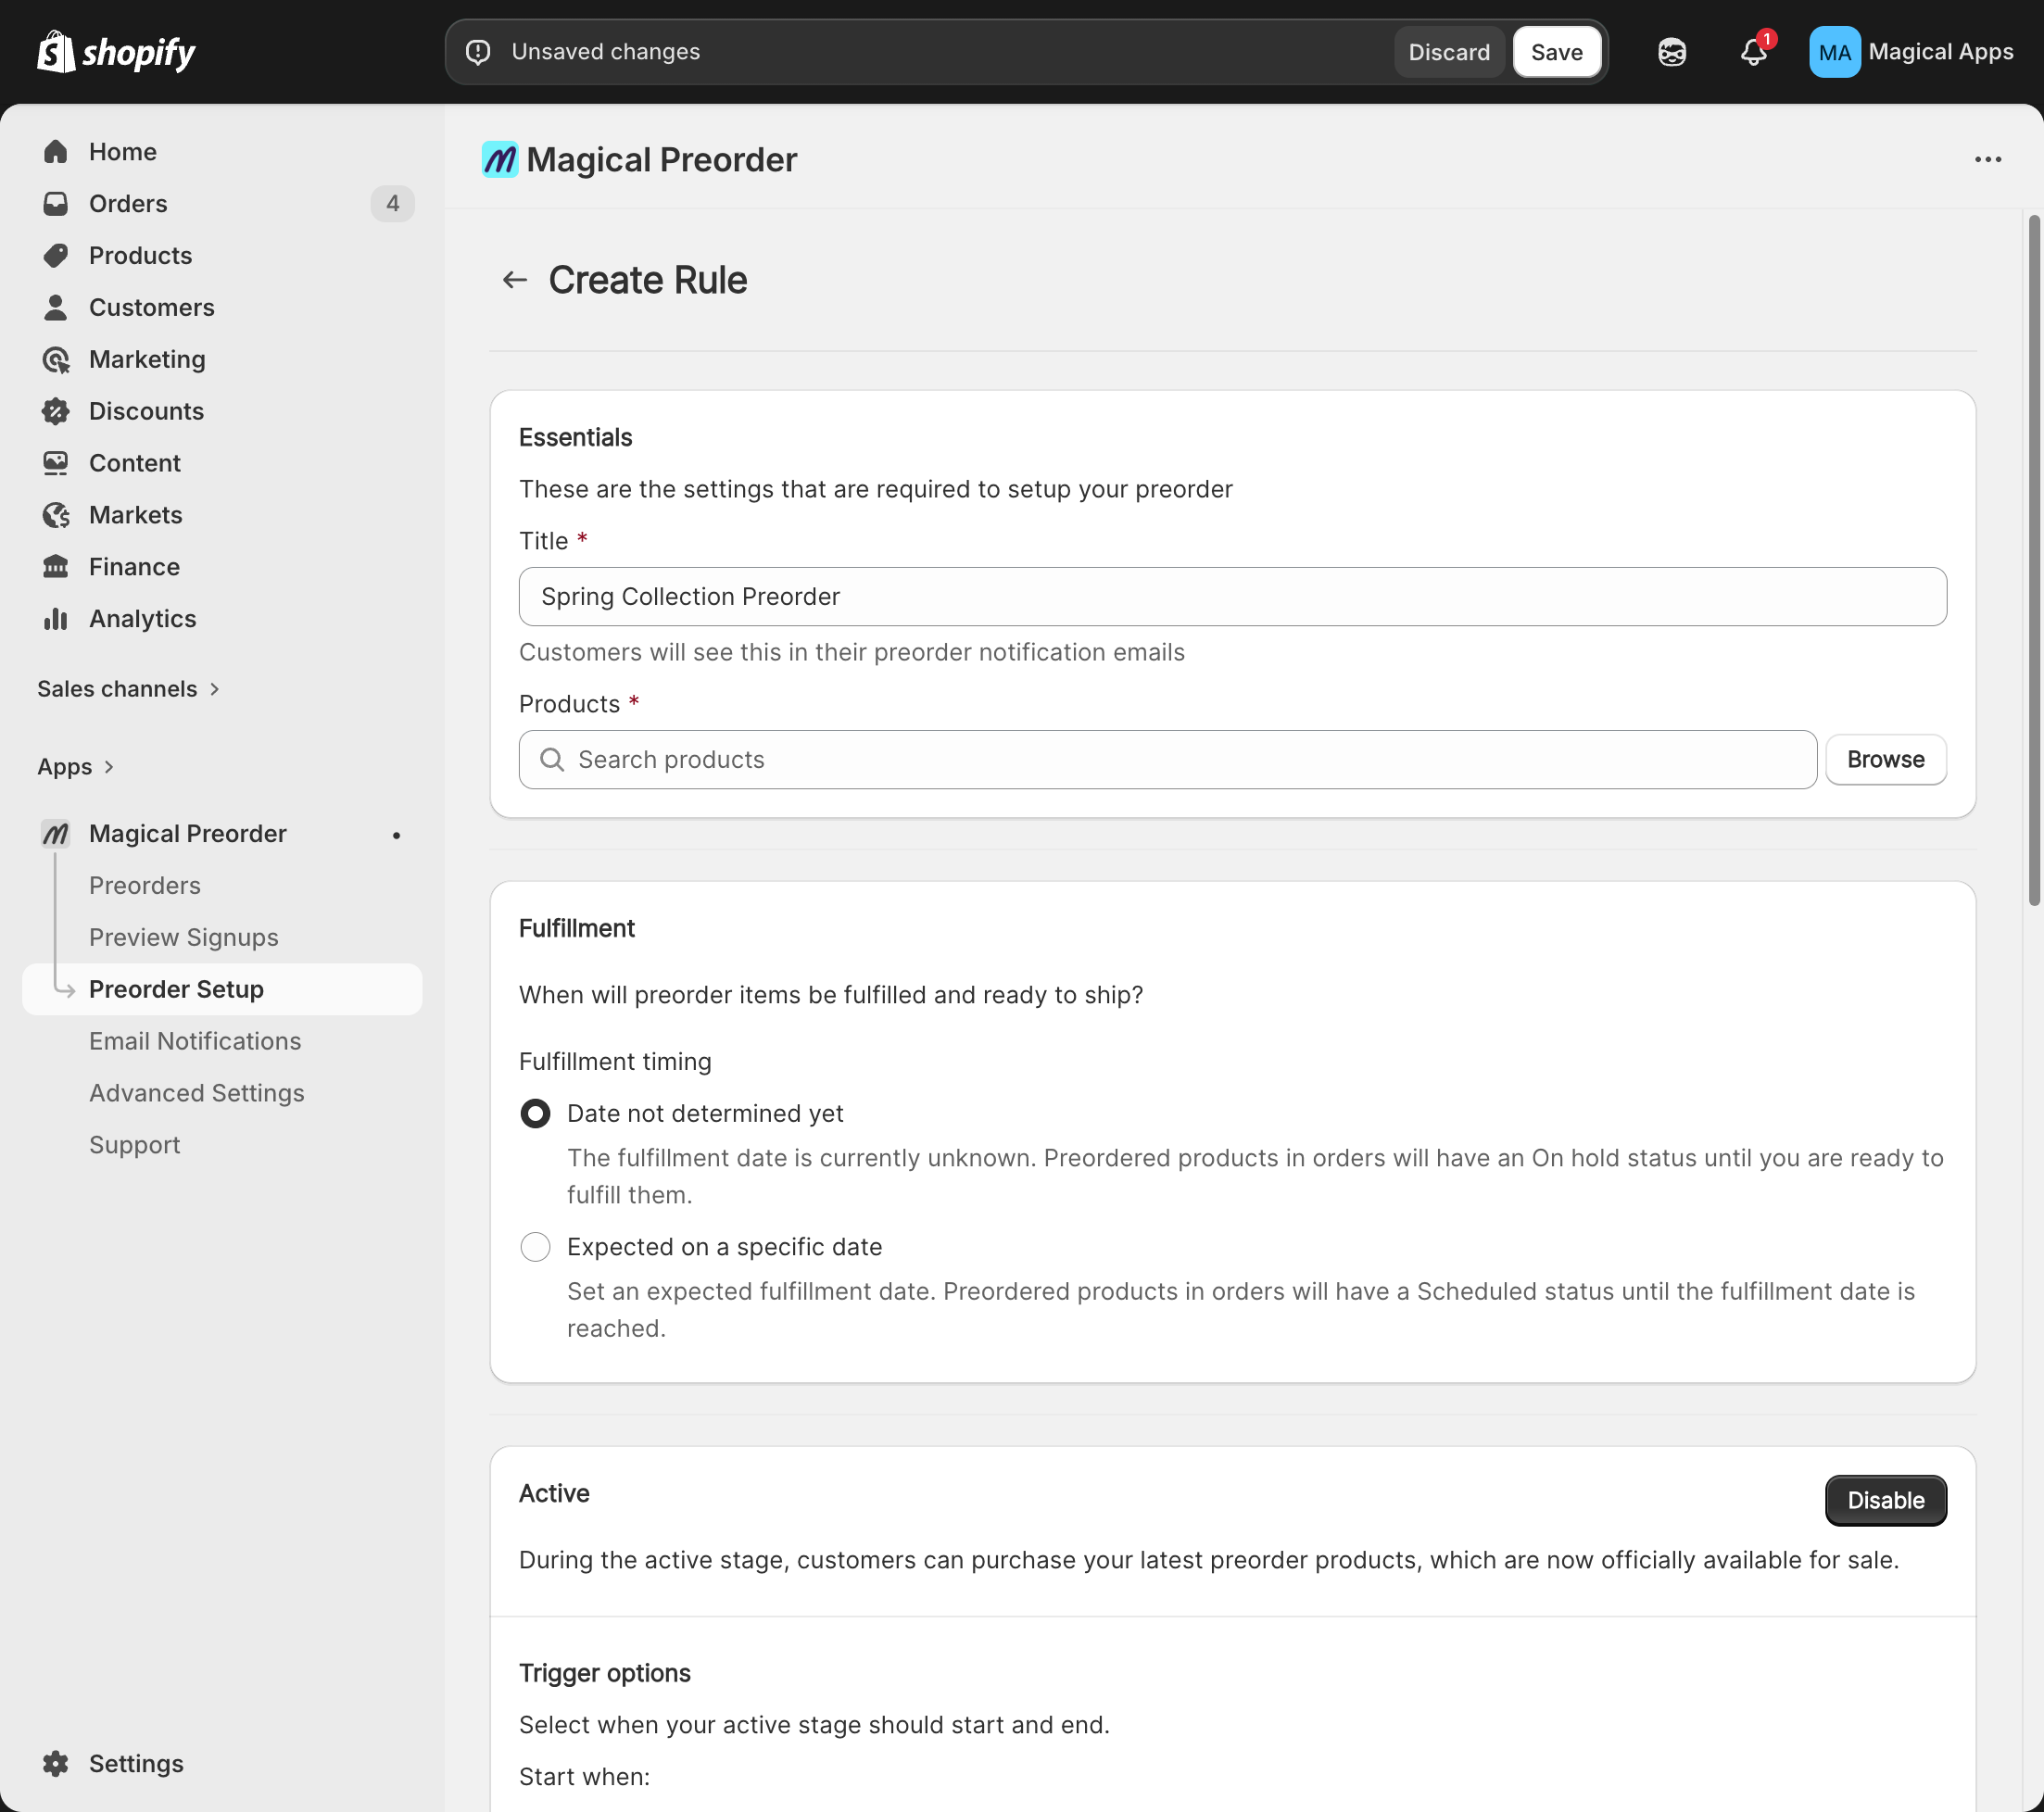Open Analytics from the sidebar
Screen dimensions: 2044x1812
pos(142,618)
